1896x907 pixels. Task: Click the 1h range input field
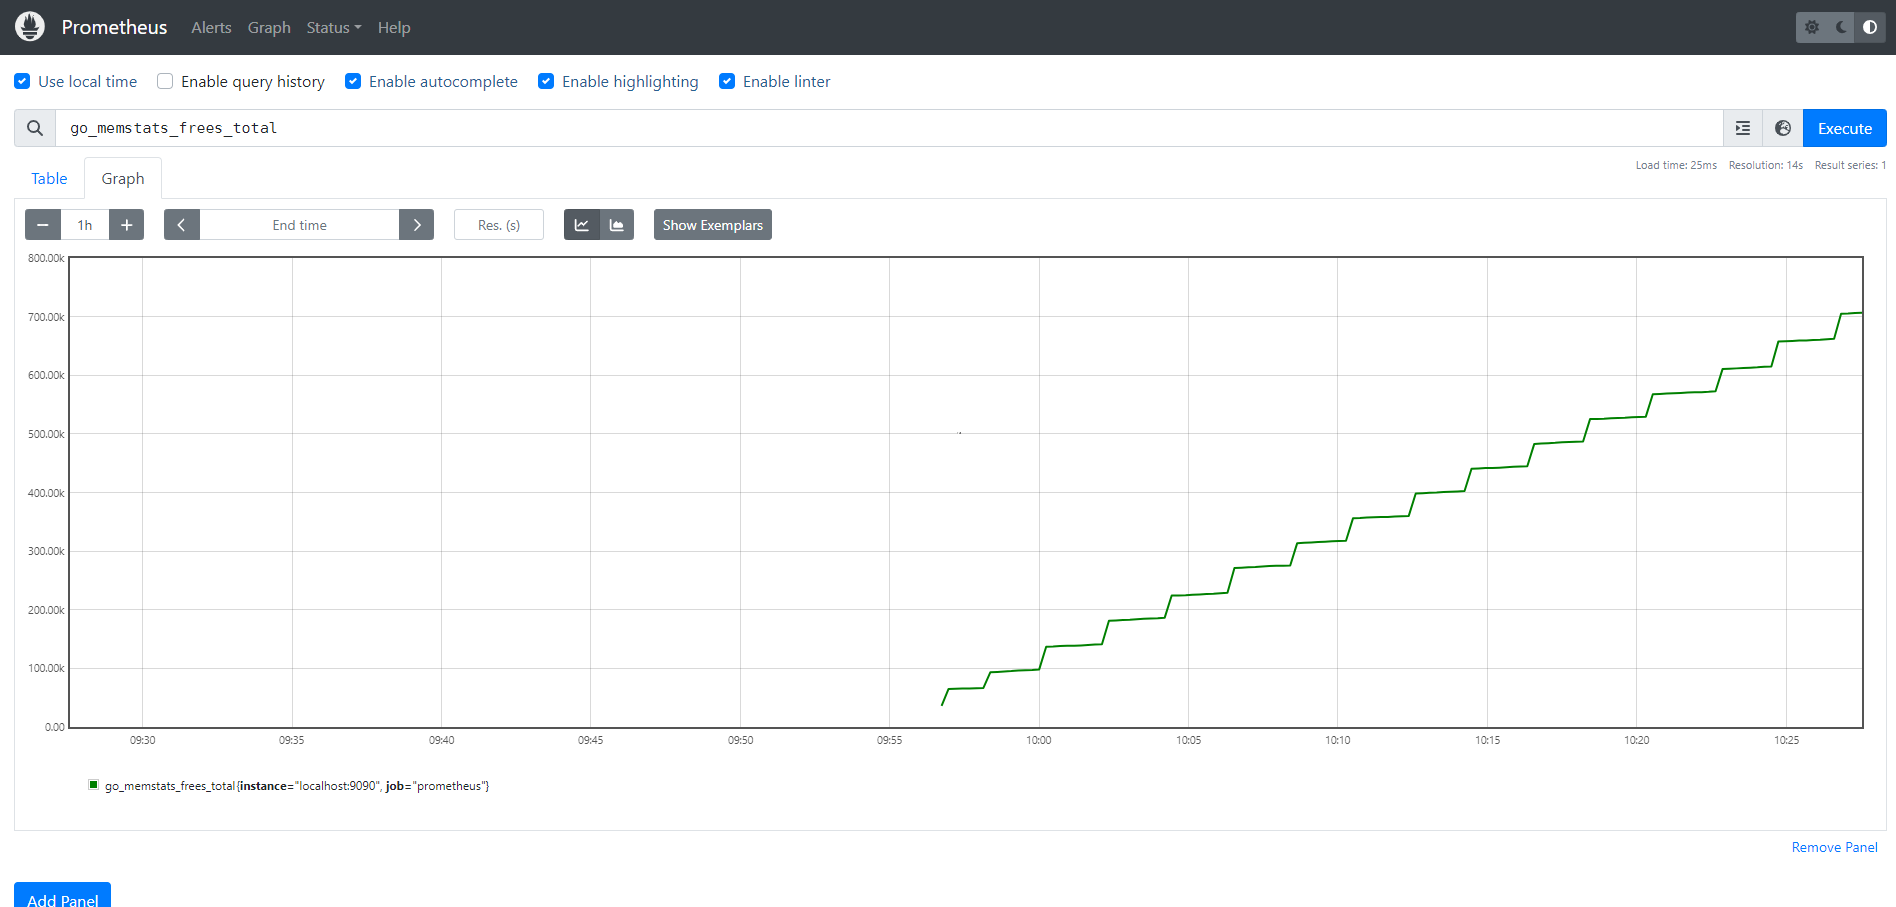(x=85, y=225)
